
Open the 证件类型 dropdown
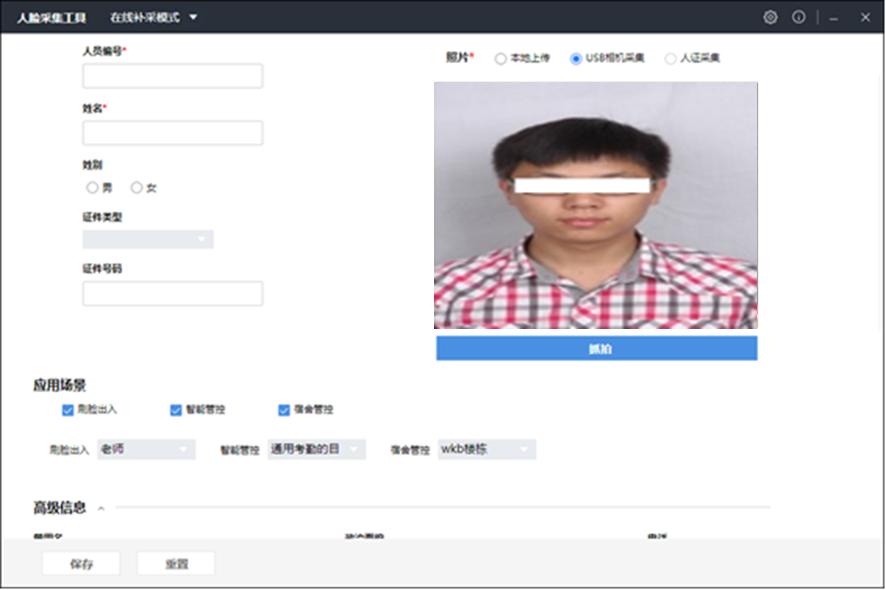click(147, 239)
